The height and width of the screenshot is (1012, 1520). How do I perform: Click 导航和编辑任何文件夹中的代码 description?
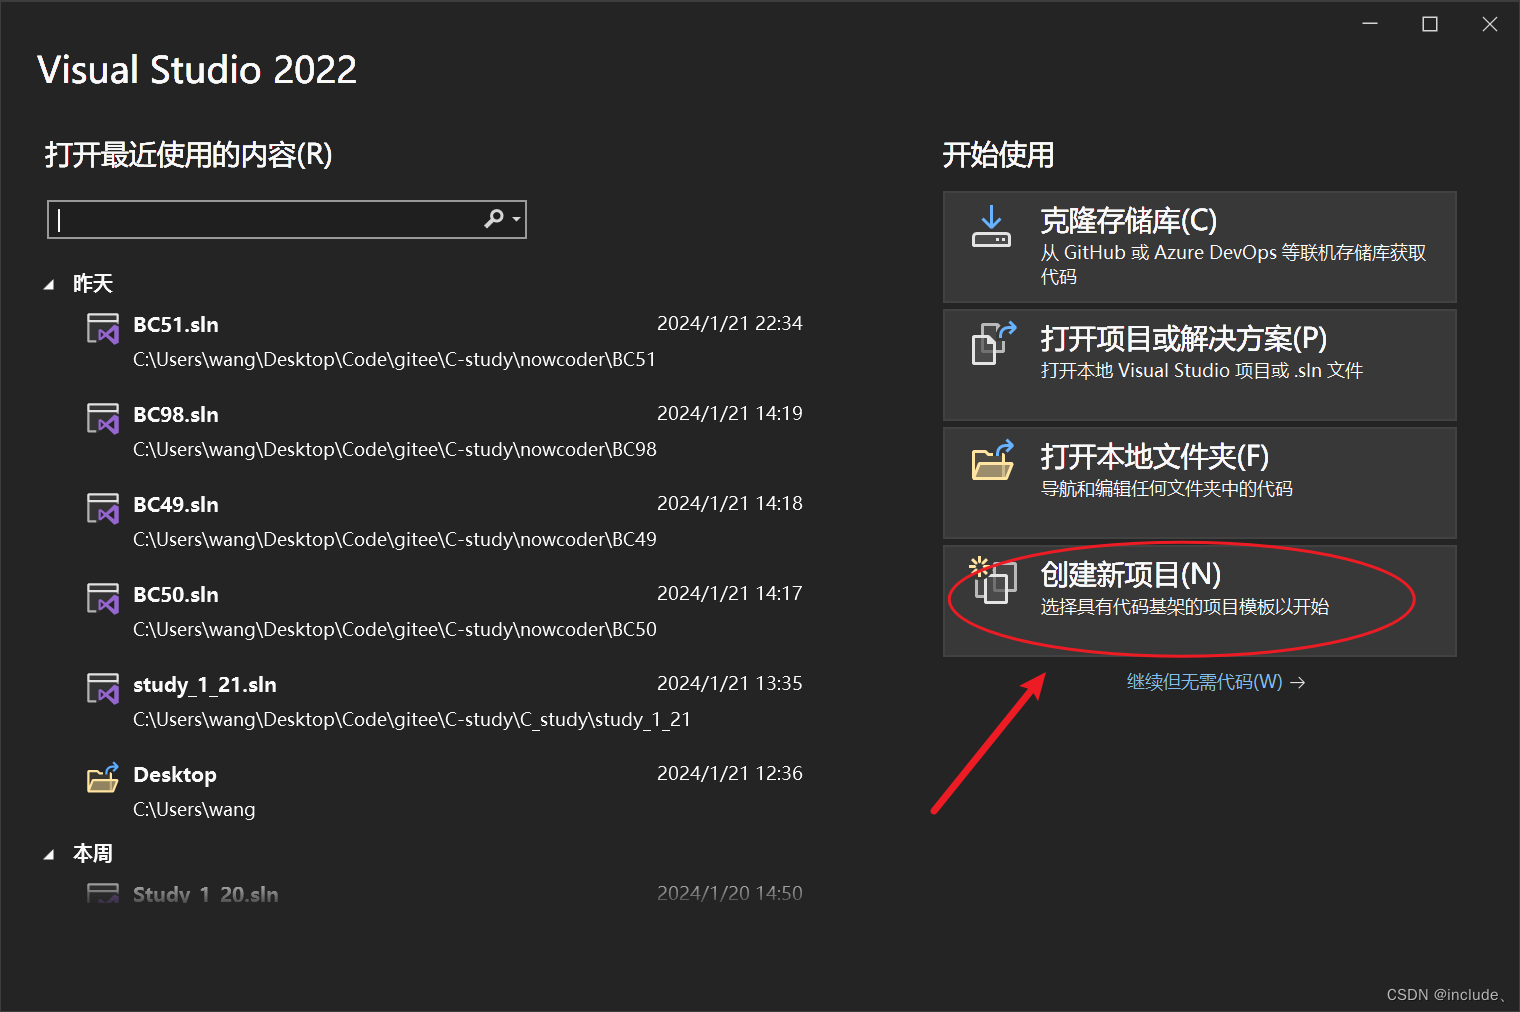tap(1167, 488)
